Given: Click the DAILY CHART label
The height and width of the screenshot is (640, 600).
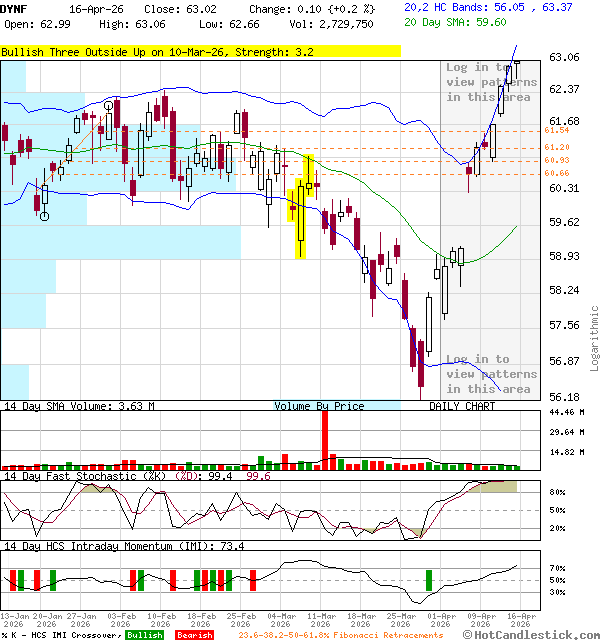Looking at the screenshot, I should [462, 406].
